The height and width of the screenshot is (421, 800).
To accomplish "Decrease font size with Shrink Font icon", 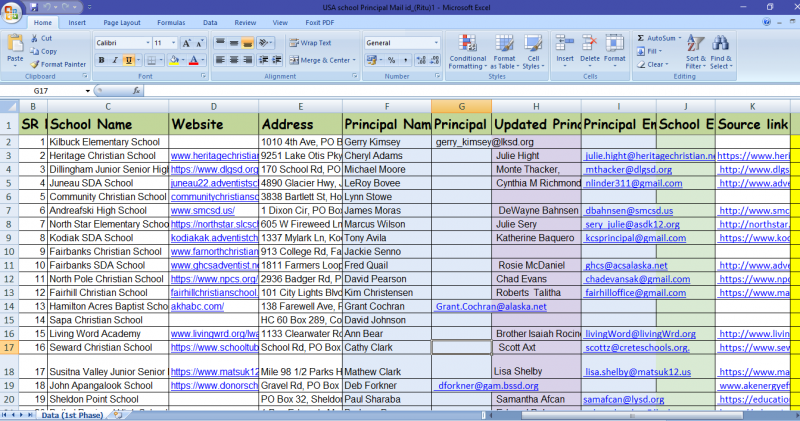I will pyautogui.click(x=199, y=43).
